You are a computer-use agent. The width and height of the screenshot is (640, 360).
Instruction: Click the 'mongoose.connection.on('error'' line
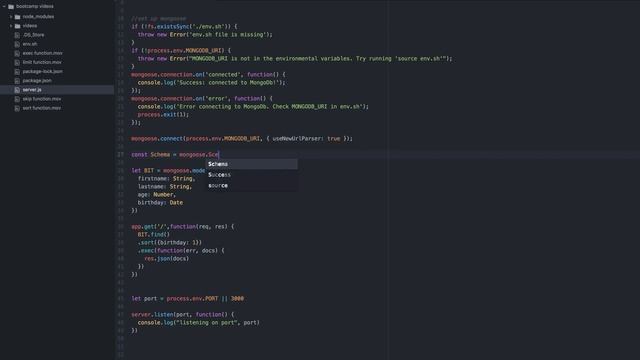pyautogui.click(x=202, y=99)
